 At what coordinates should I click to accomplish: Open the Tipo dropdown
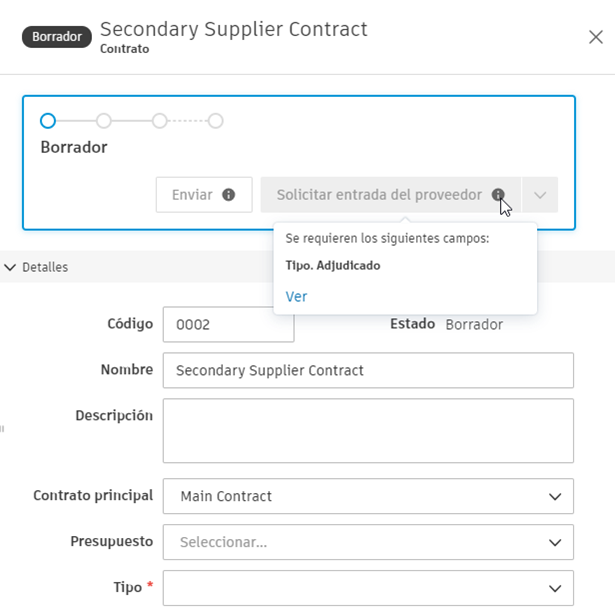click(368, 588)
